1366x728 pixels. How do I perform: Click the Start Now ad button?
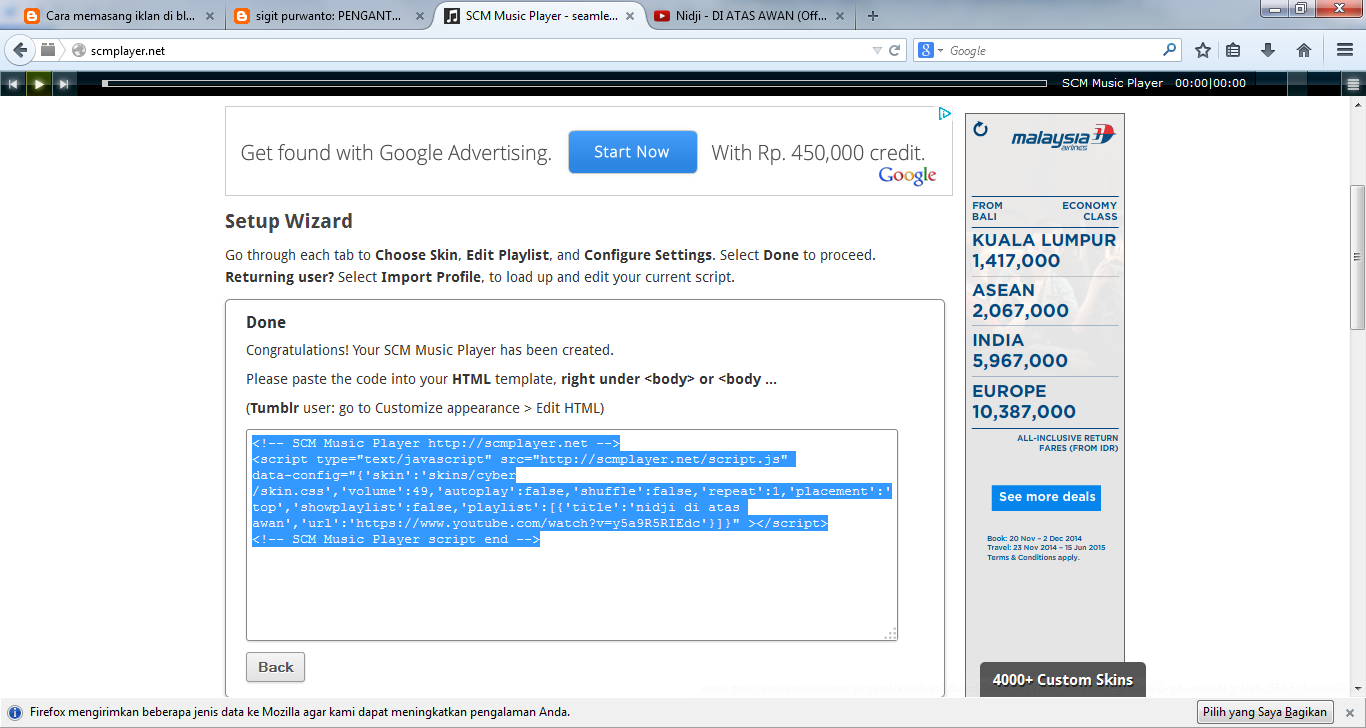tap(632, 152)
